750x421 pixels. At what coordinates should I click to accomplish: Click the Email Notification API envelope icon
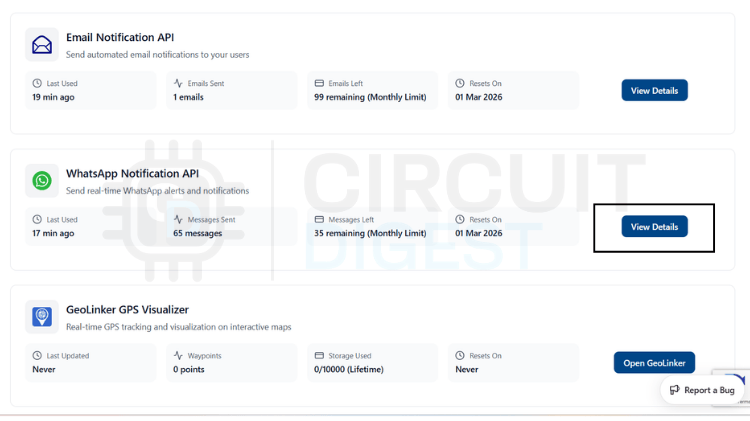point(42,45)
